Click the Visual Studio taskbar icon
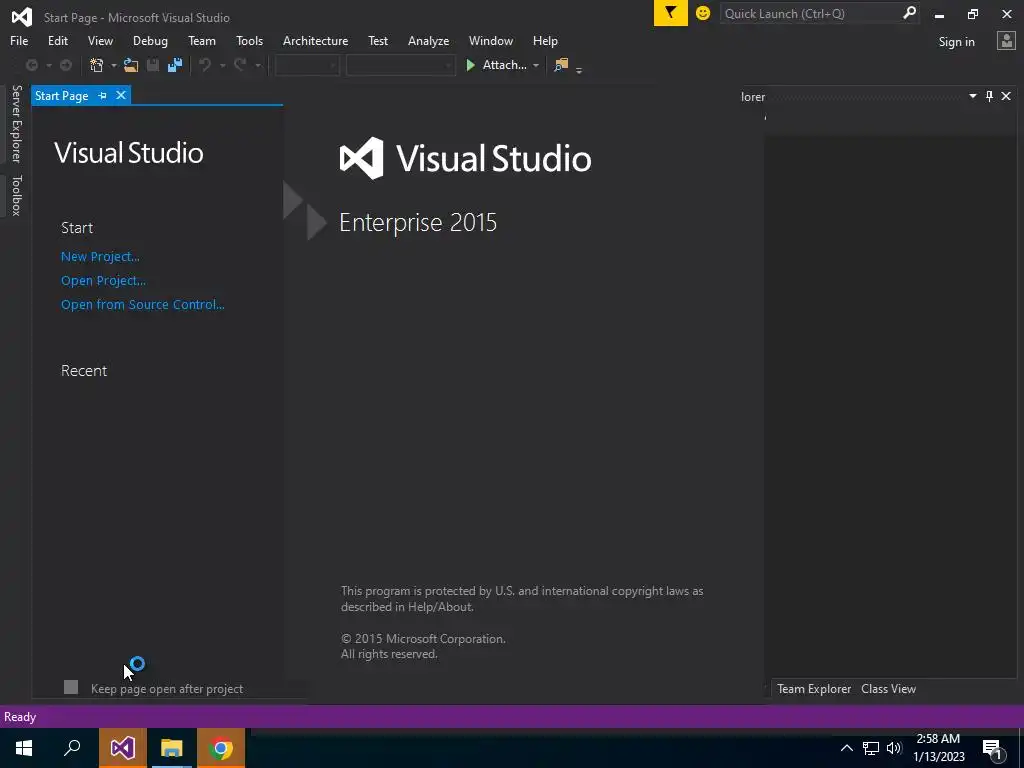The width and height of the screenshot is (1024, 768). click(x=122, y=748)
